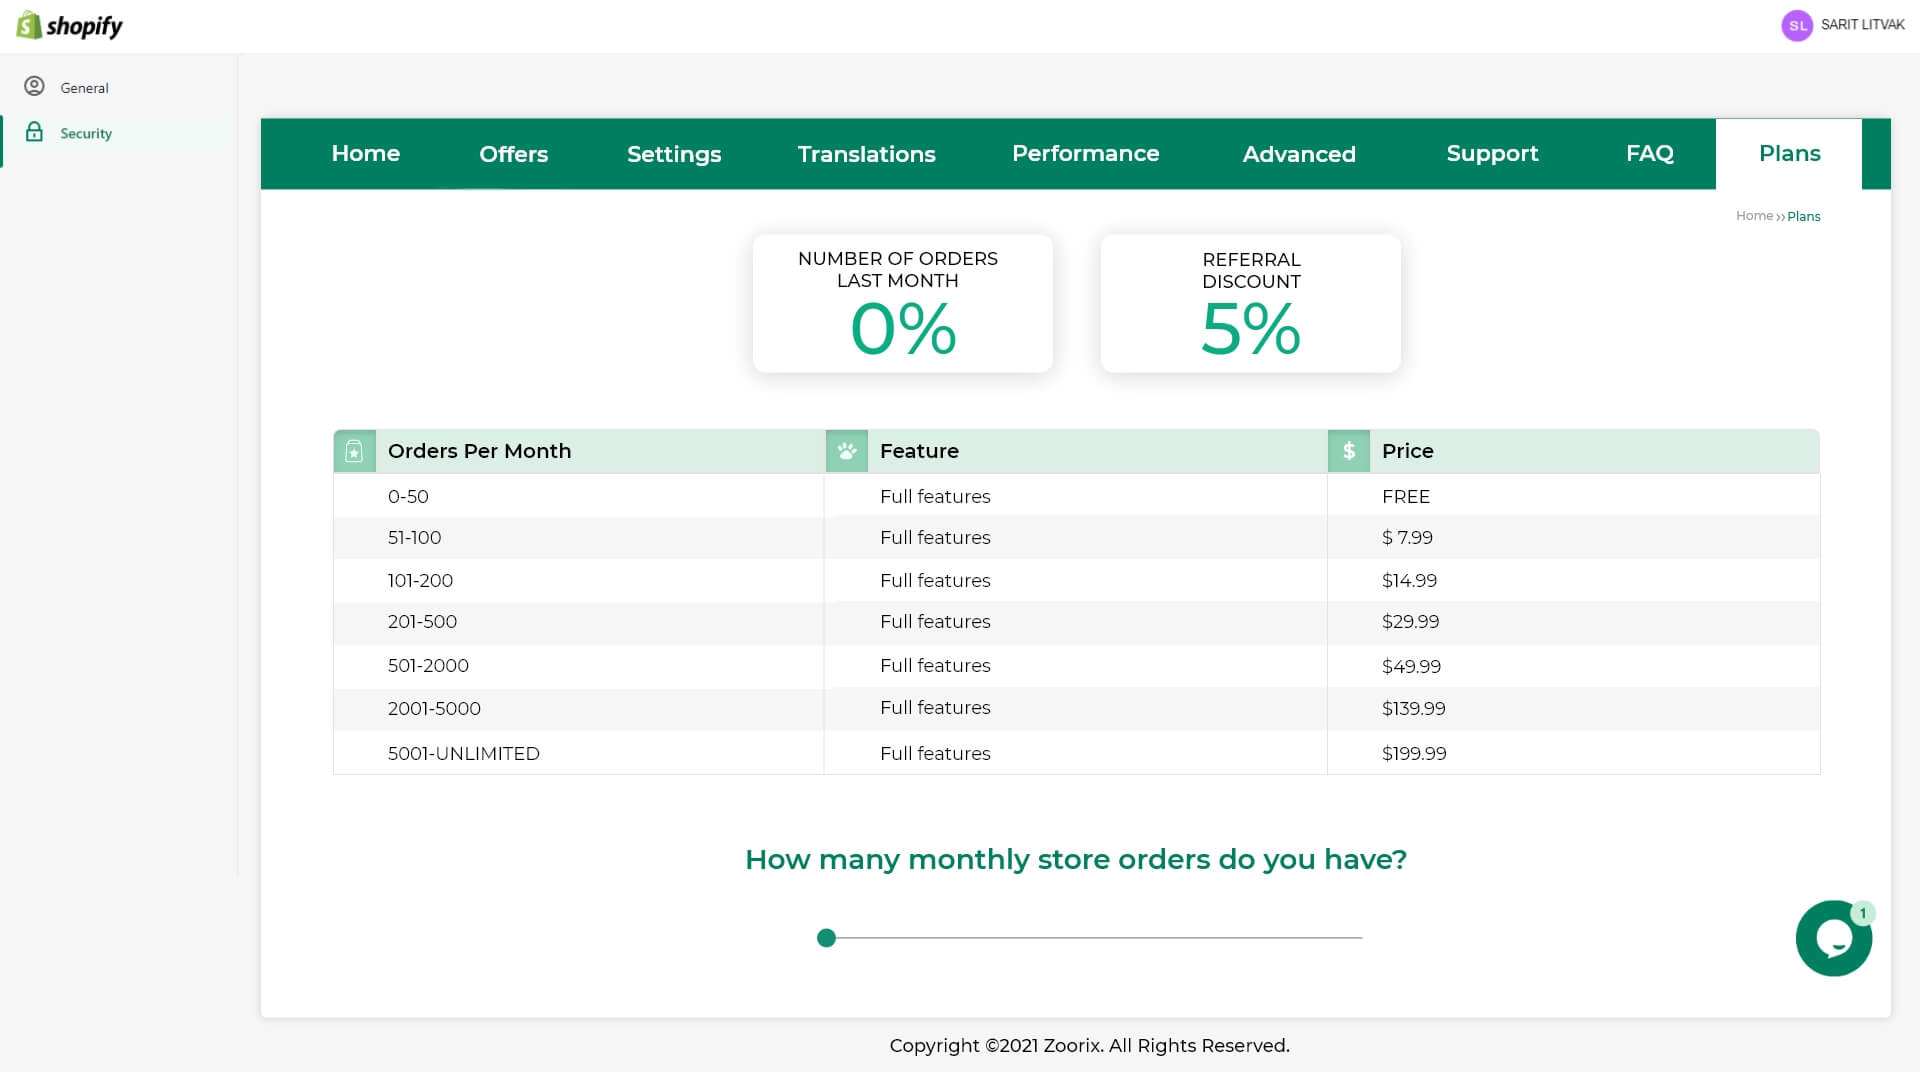Click the monthly orders slider handle
This screenshot has height=1072, width=1920.
(826, 938)
